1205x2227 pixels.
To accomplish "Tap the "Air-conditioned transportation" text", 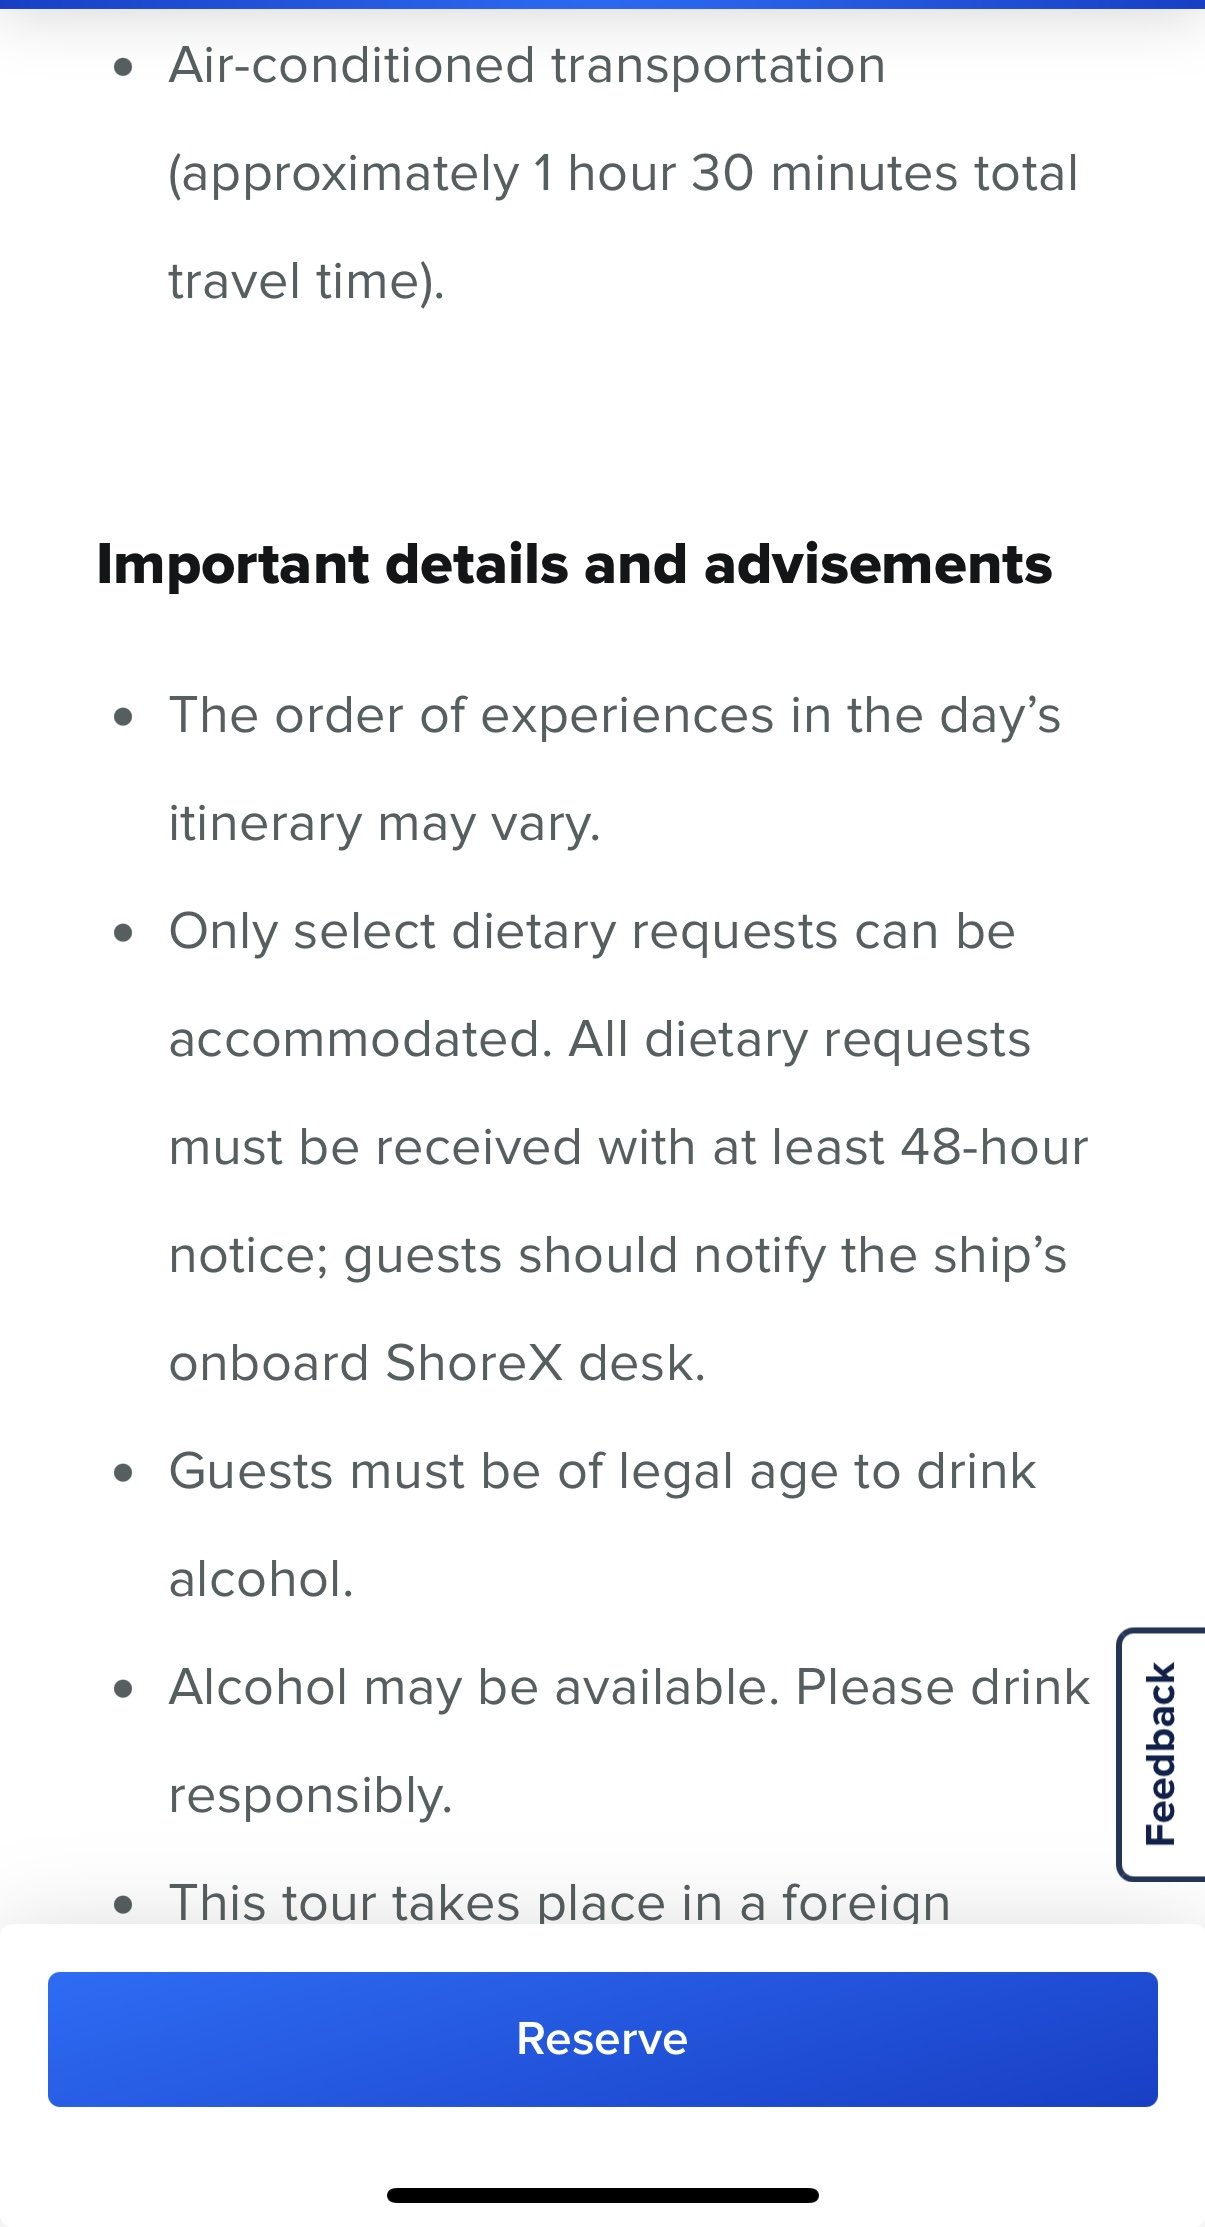I will tap(527, 66).
